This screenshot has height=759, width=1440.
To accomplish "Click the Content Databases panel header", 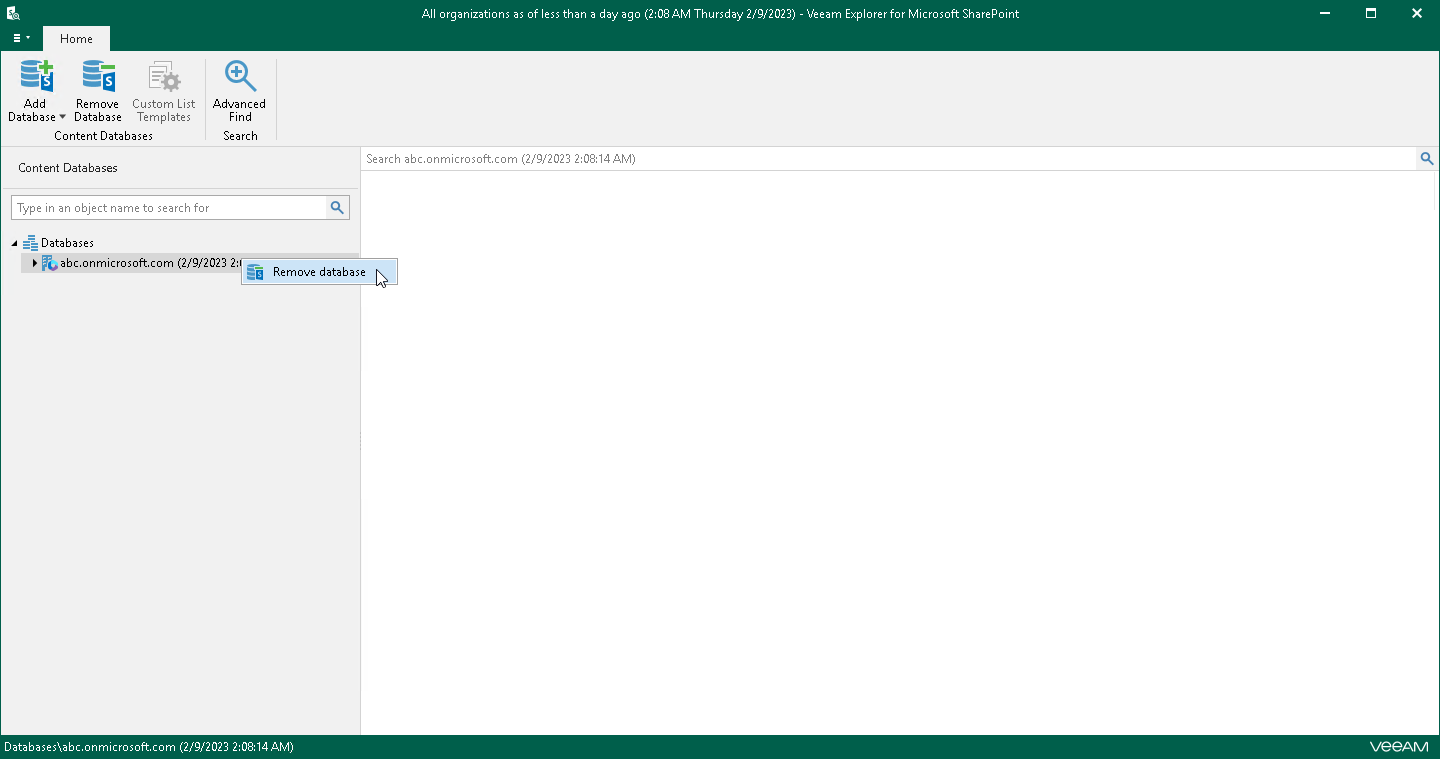I will coord(68,168).
